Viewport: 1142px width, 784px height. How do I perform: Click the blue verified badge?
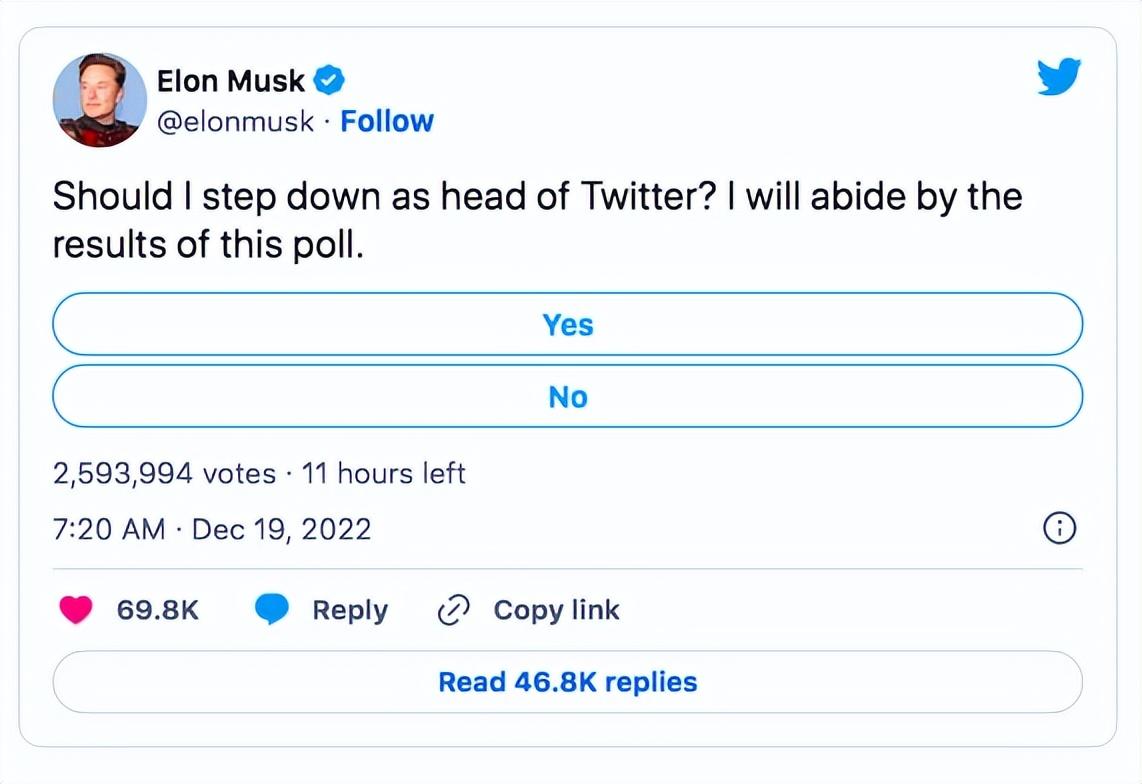[331, 79]
